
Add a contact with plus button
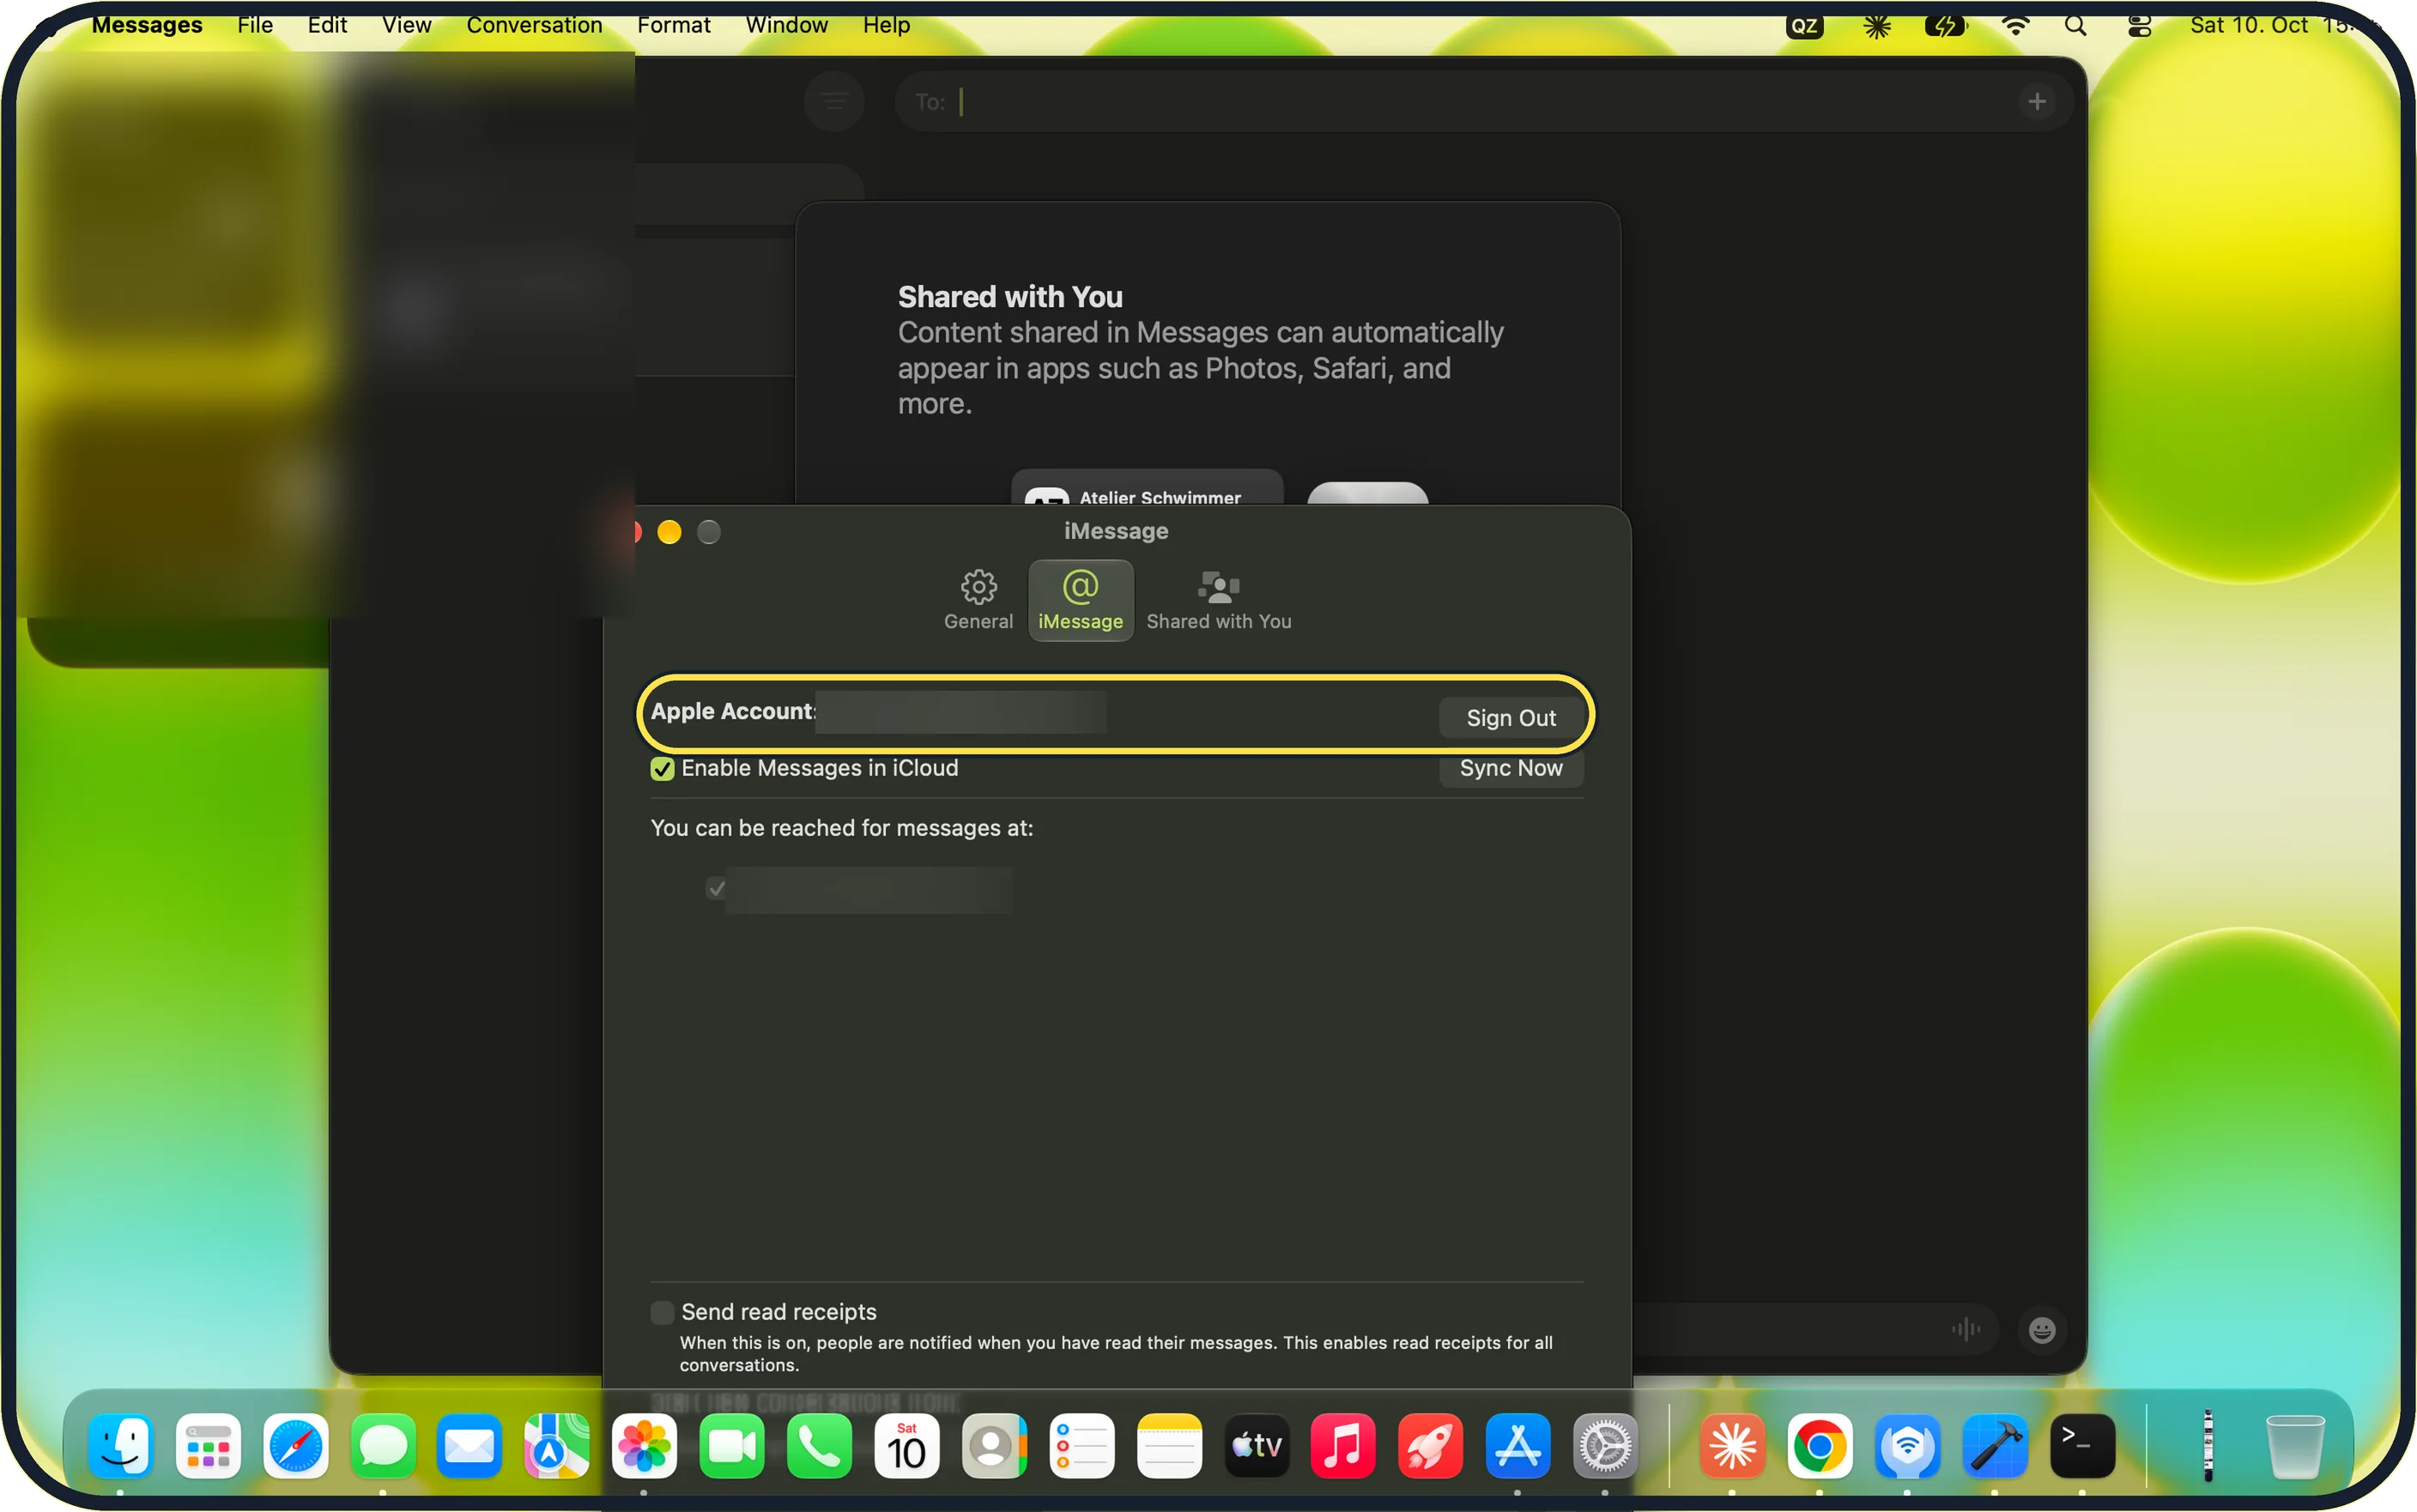[2036, 102]
